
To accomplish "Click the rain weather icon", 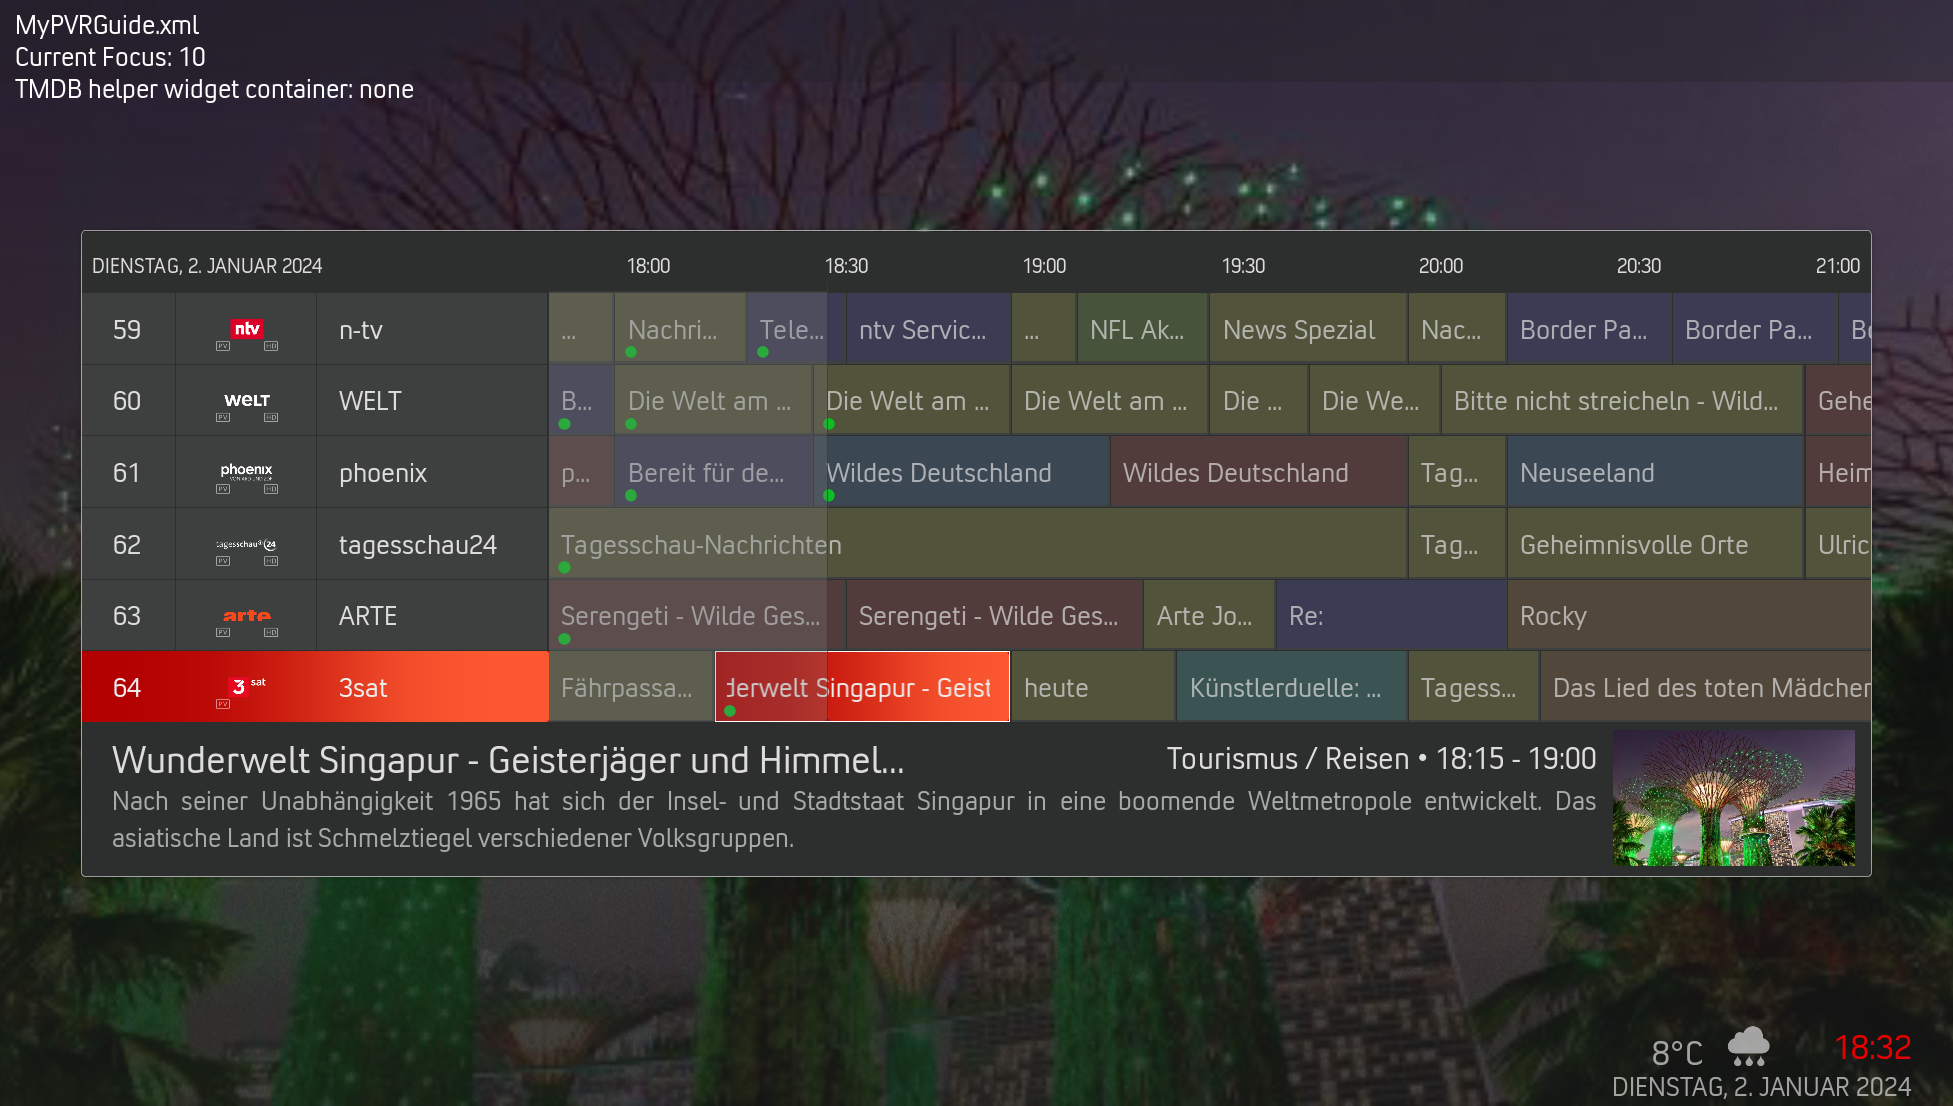I will 1748,1046.
